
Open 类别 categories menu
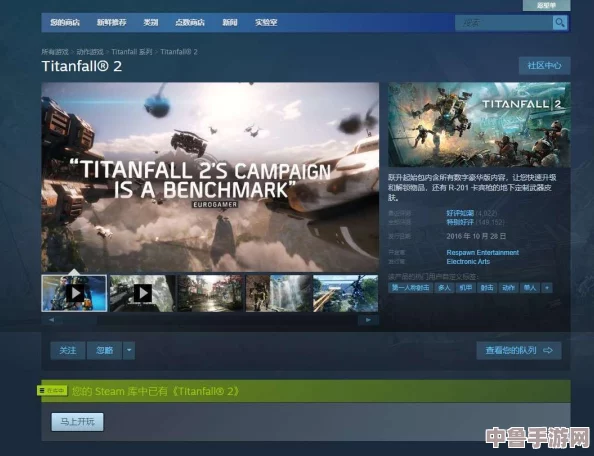tap(150, 22)
